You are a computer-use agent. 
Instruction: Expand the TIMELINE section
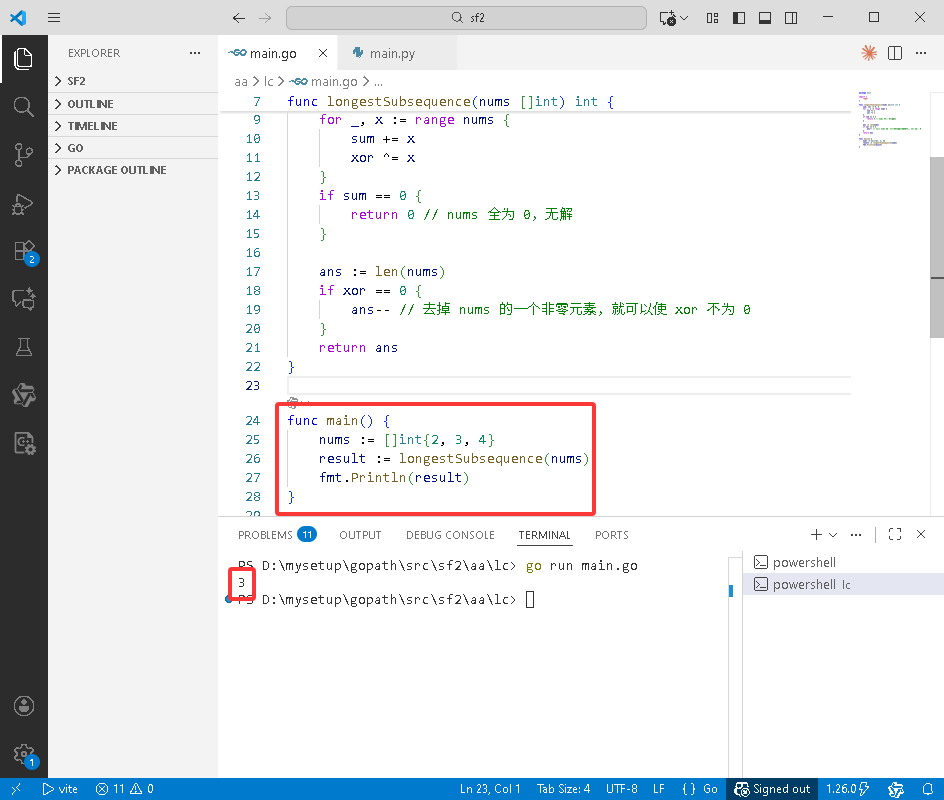click(x=133, y=126)
